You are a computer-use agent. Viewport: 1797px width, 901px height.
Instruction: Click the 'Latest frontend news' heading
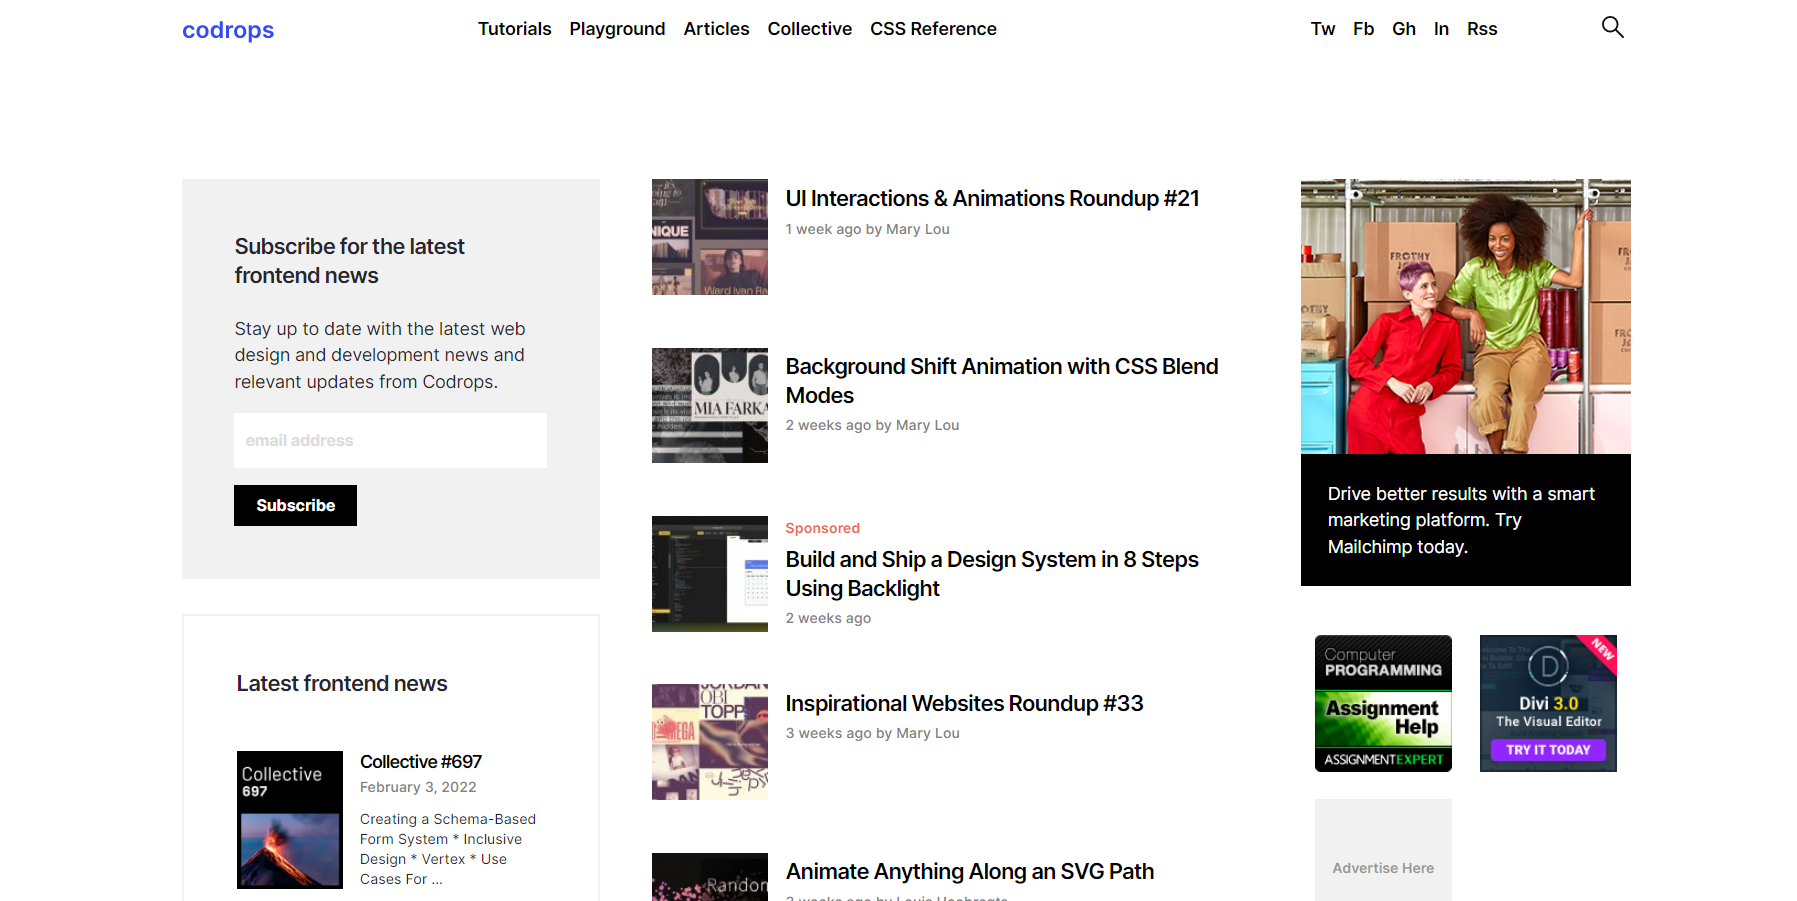342,683
